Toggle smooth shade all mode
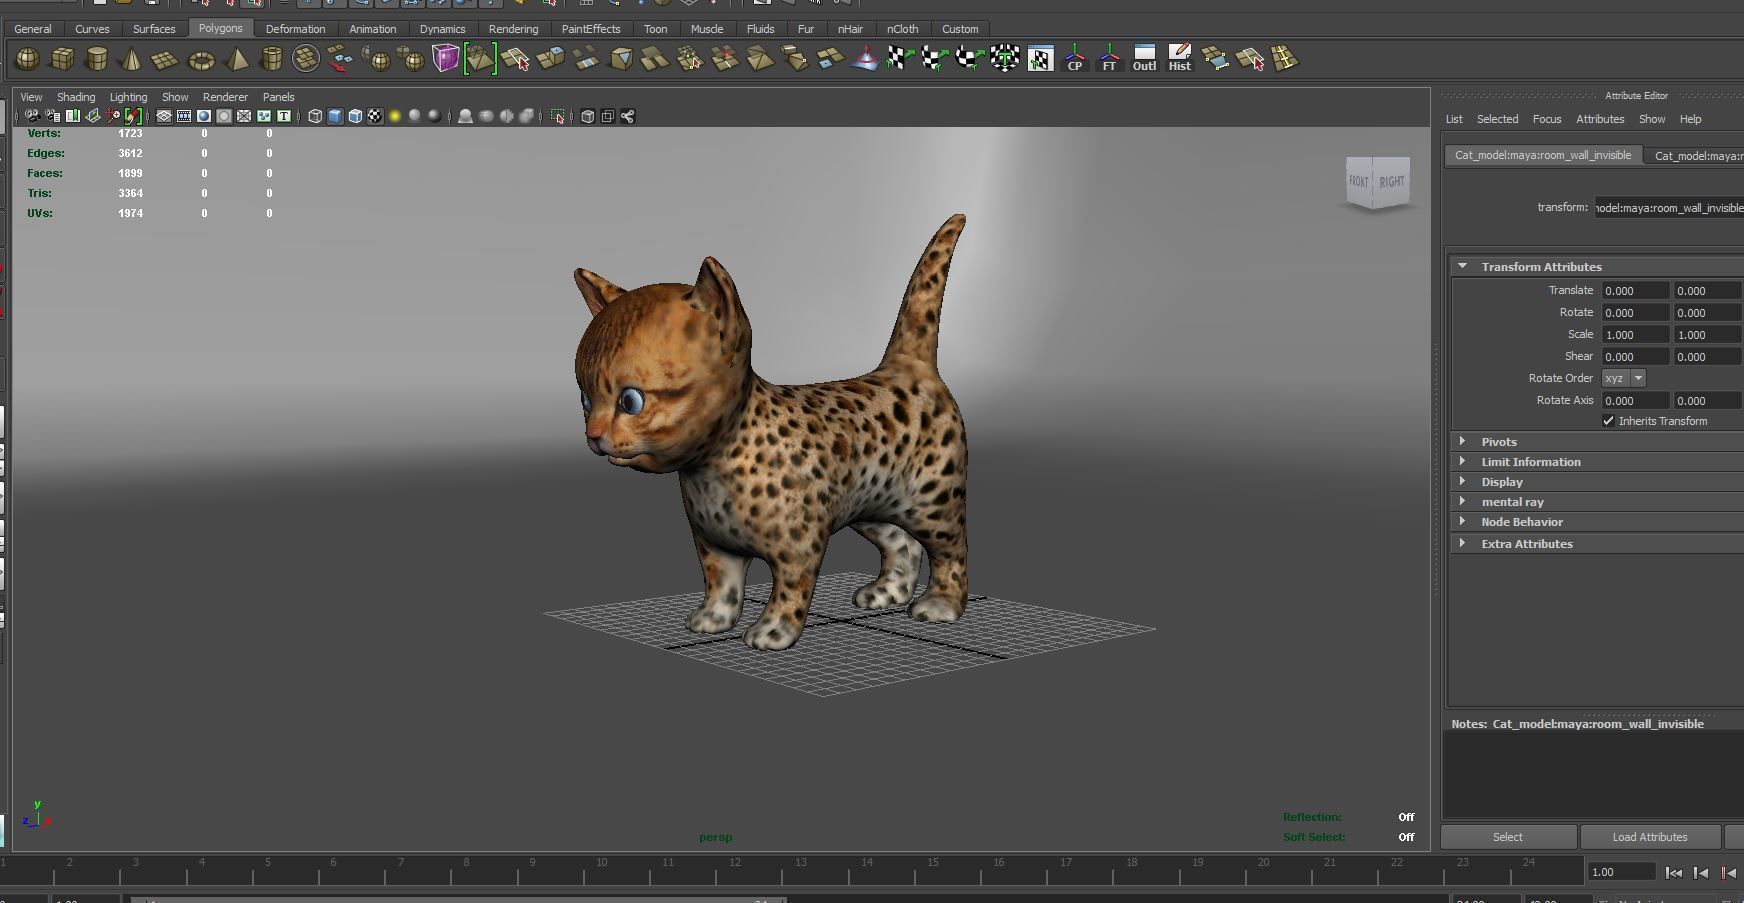 335,116
